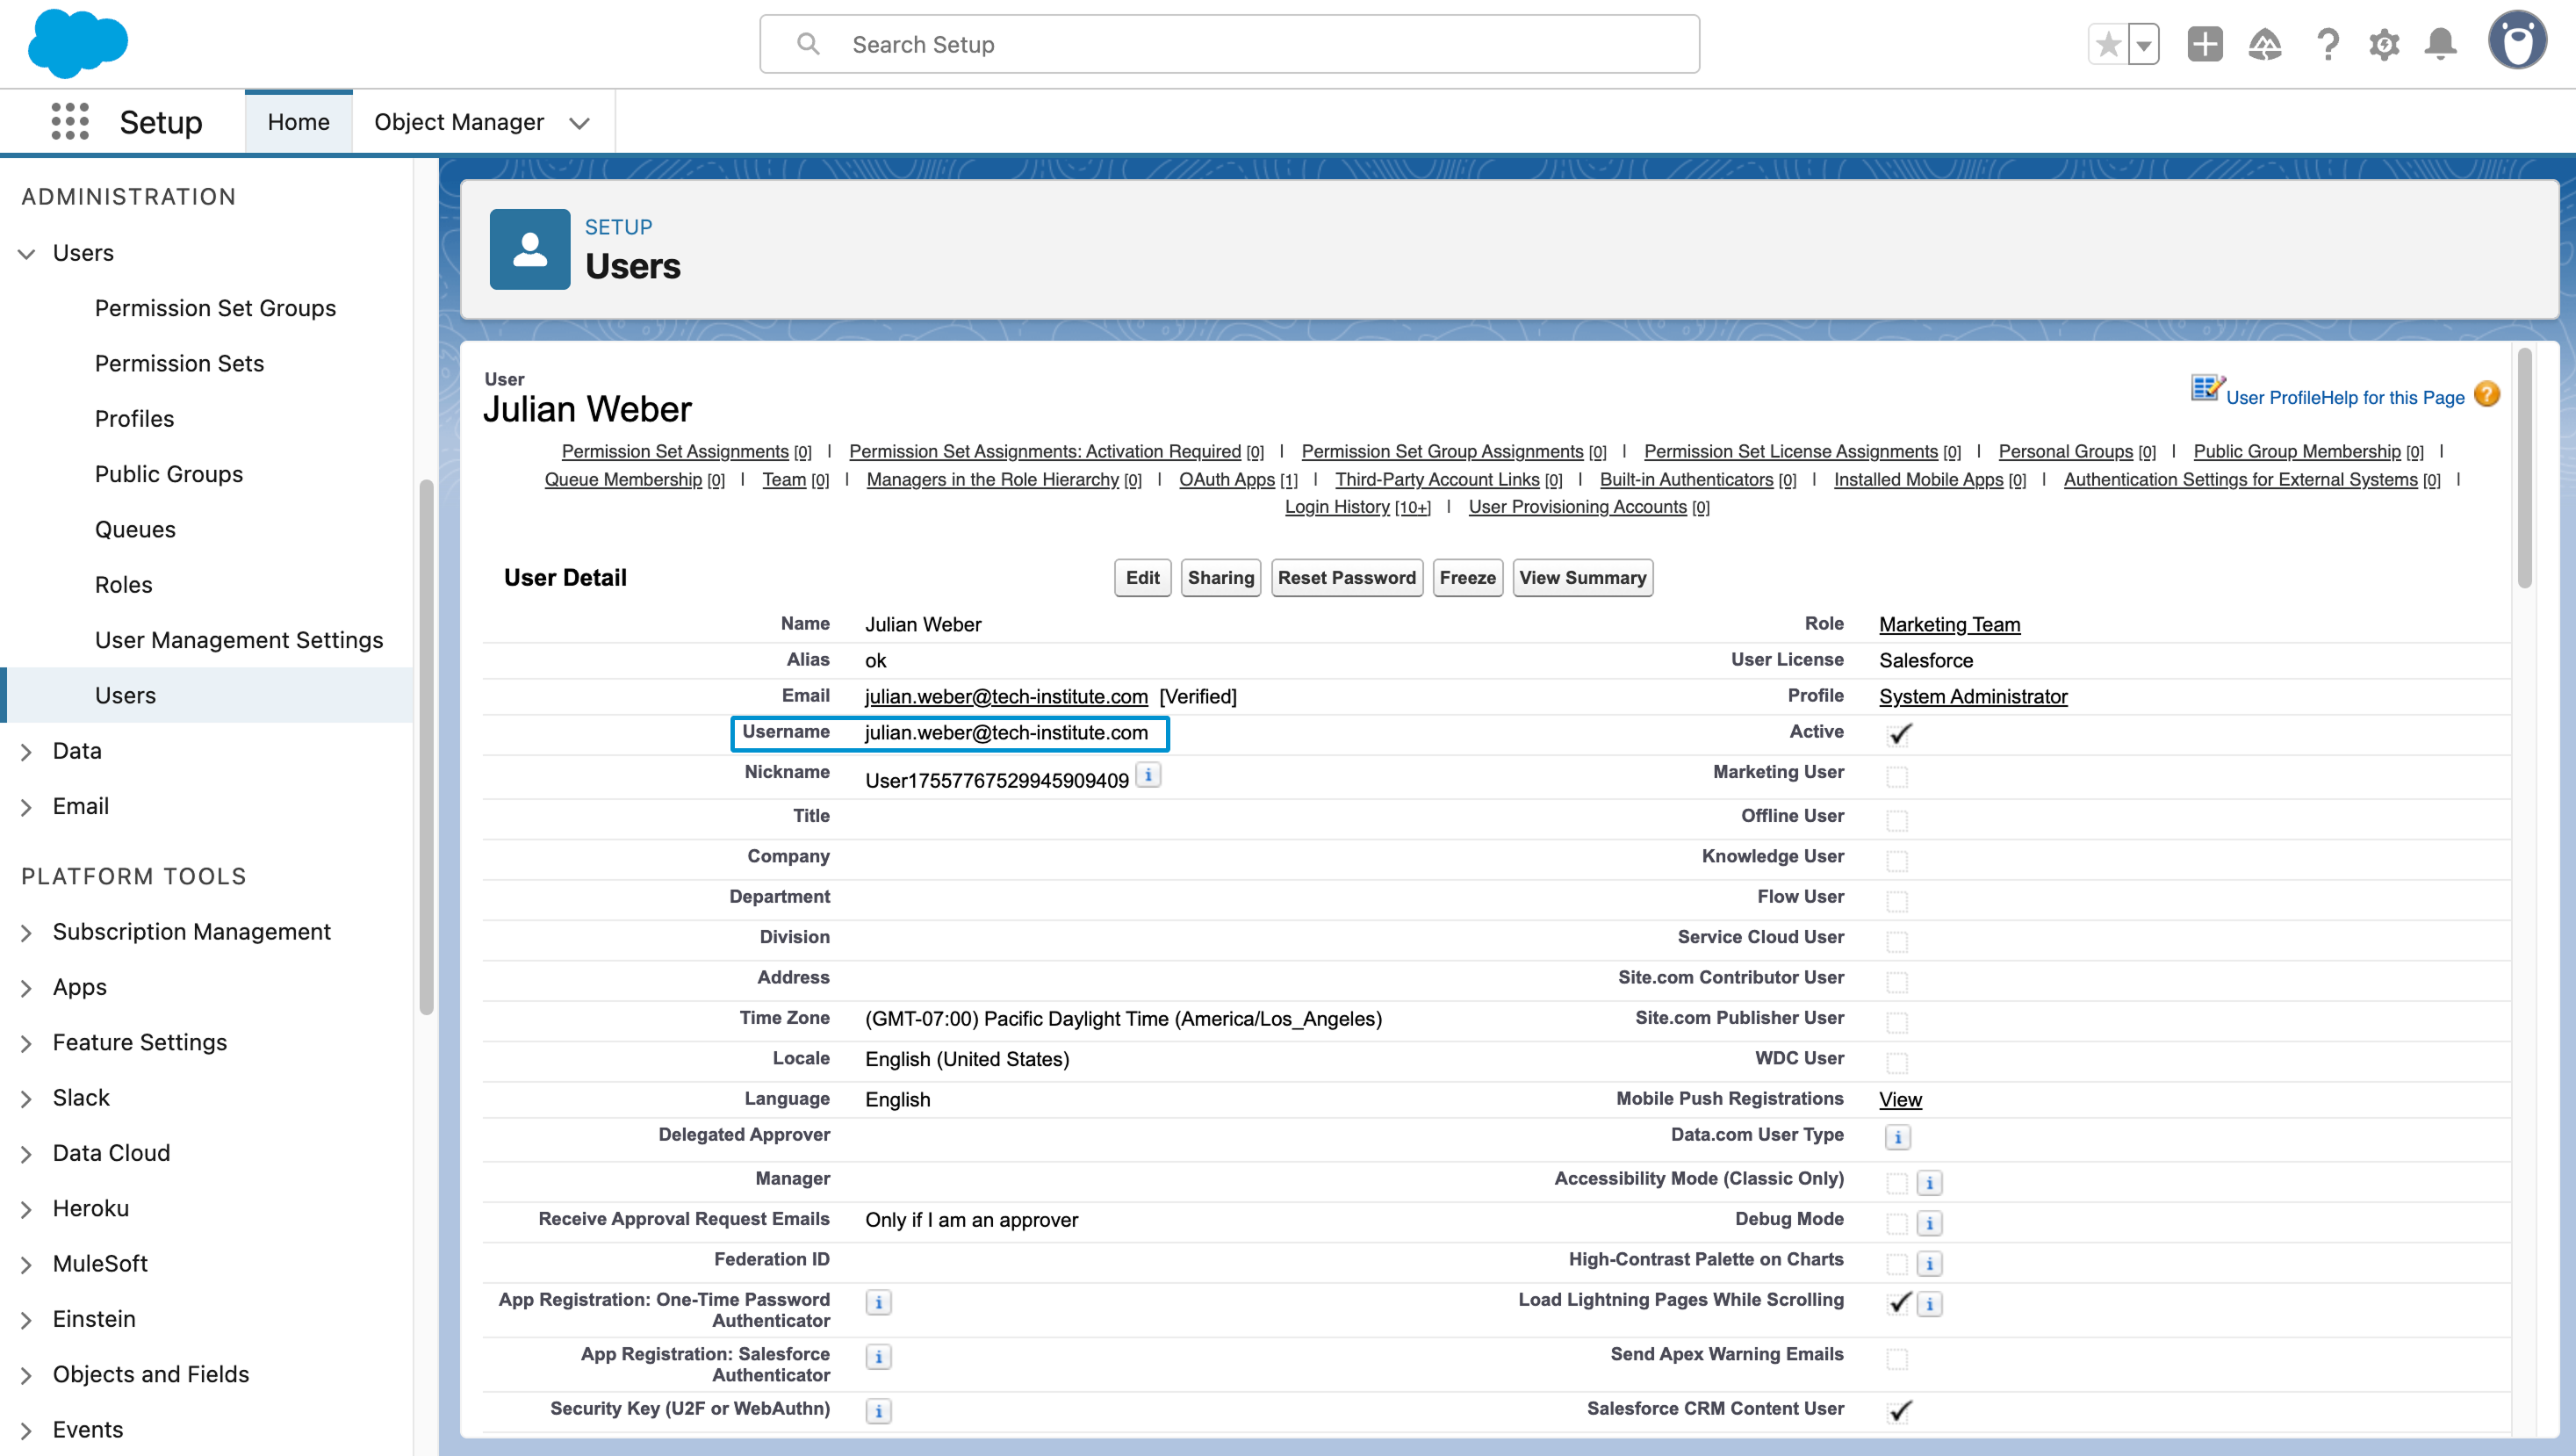Toggle the Offline User checkbox
The height and width of the screenshot is (1456, 2576).
pyautogui.click(x=1897, y=821)
